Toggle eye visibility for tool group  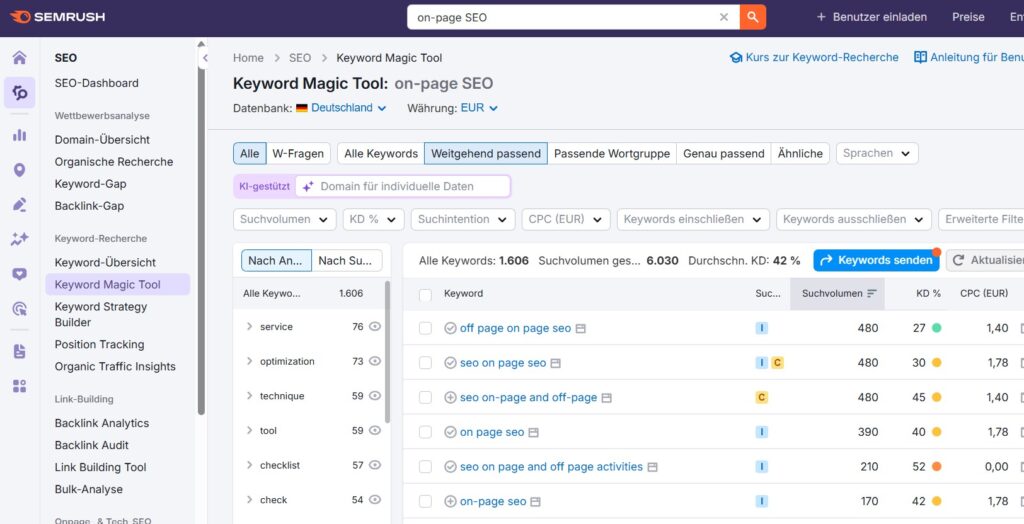pos(375,431)
